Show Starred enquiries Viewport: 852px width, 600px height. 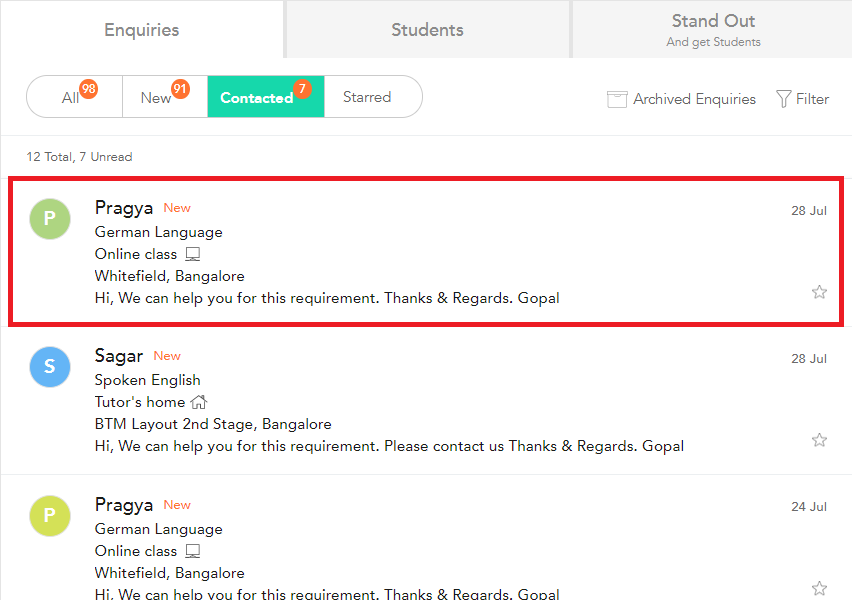pos(373,97)
